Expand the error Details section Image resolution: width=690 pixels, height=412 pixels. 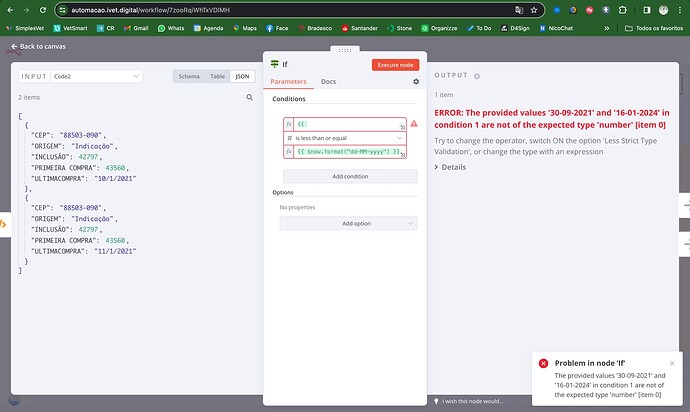[x=450, y=167]
